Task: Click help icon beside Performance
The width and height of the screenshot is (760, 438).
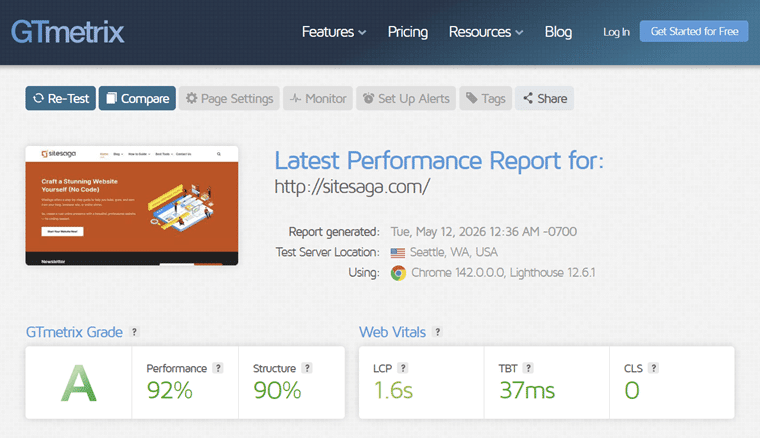Action: tap(218, 368)
